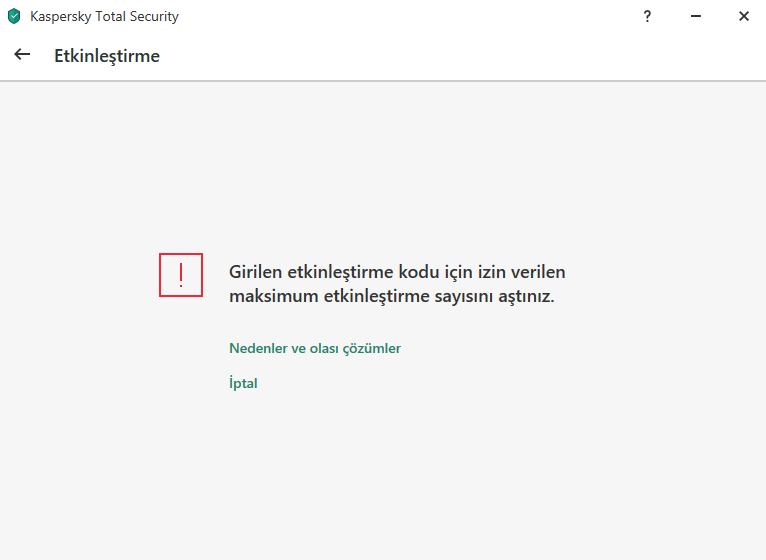Click the "maksimum etkinleştirme sayısını aştınız" line
The height and width of the screenshot is (560, 766).
point(392,296)
